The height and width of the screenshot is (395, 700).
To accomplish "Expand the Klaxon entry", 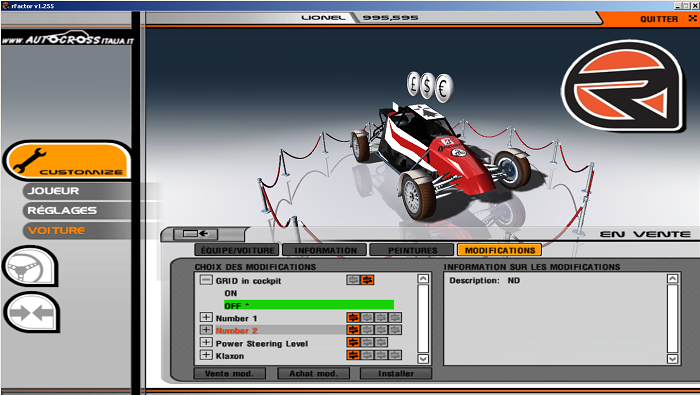I will click(x=206, y=355).
